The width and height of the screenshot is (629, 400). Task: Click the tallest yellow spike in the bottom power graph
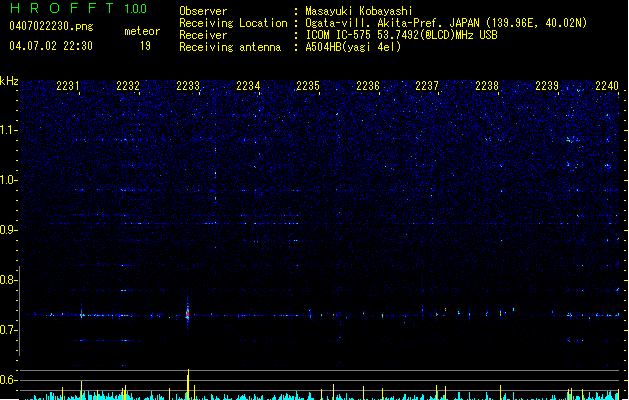(x=188, y=384)
